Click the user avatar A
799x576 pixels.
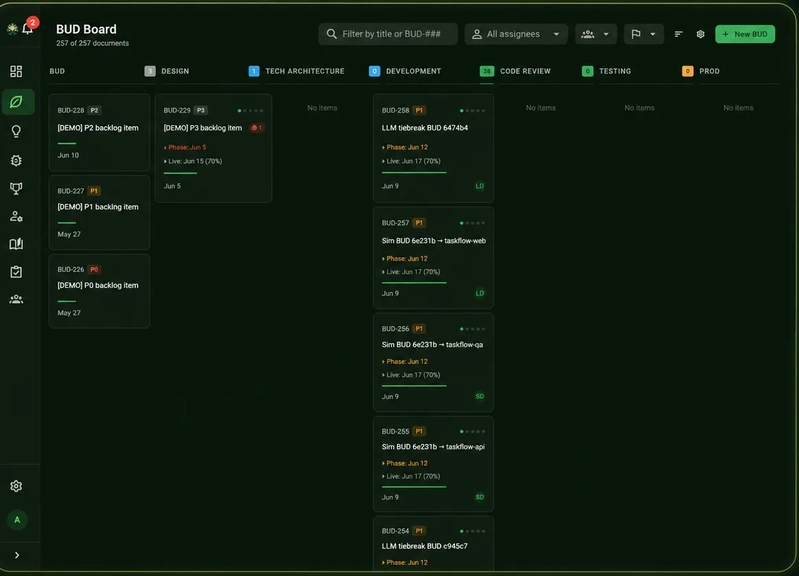click(x=17, y=520)
